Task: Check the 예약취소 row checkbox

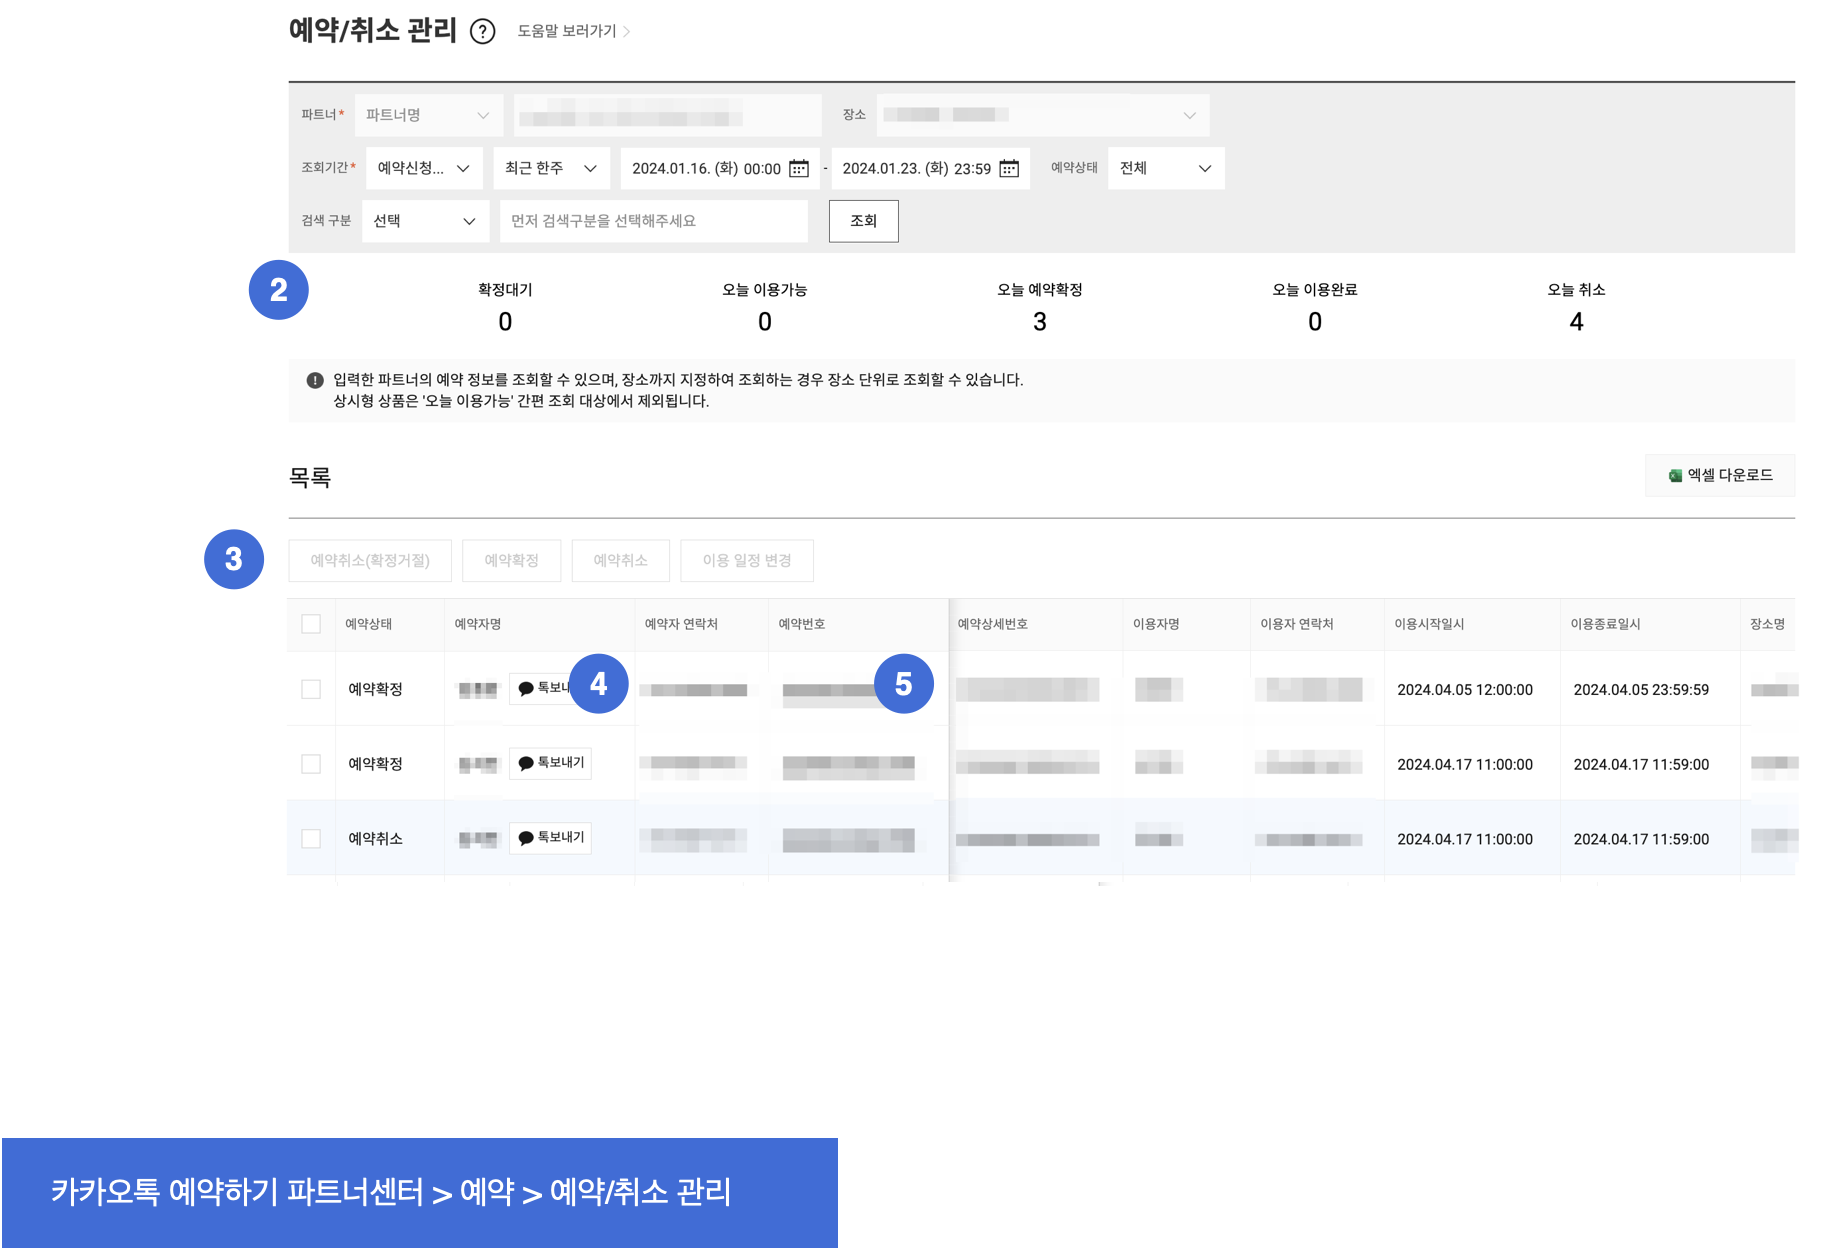Action: [311, 839]
